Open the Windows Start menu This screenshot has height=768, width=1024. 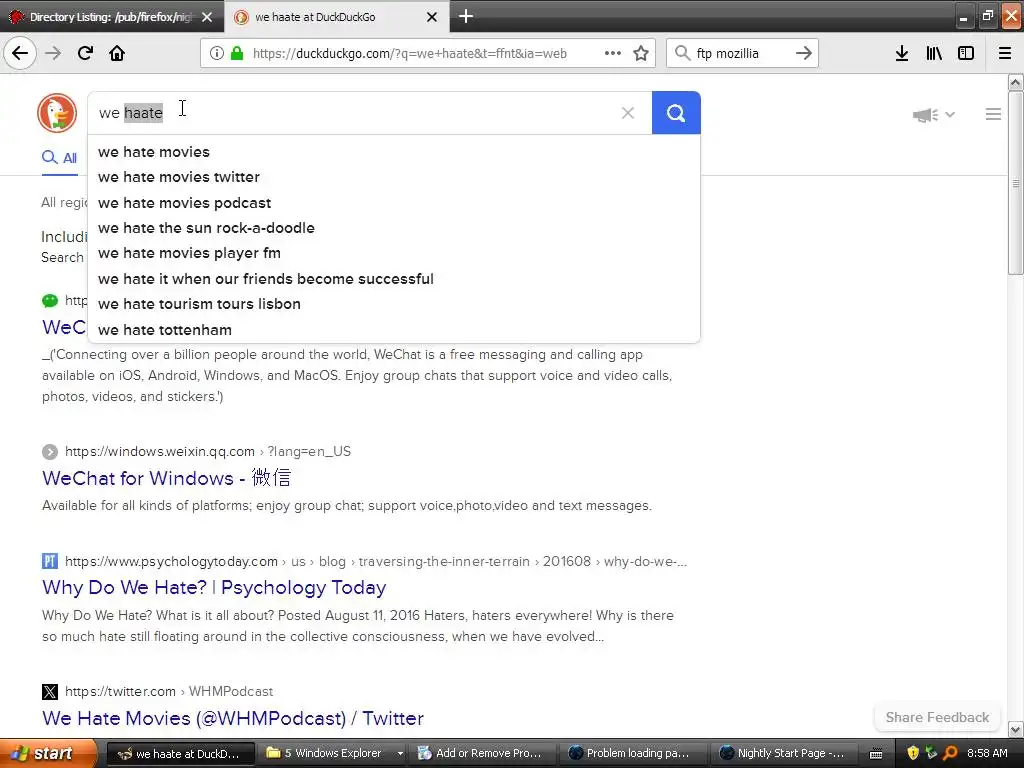48,754
